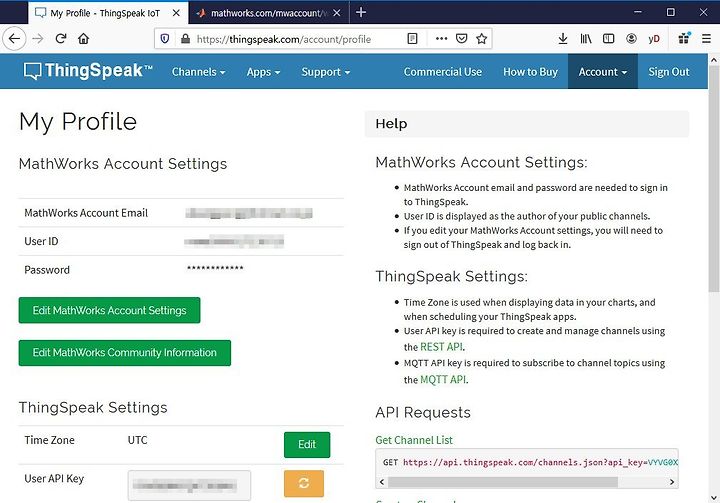
Task: Open a new browser tab
Action: click(361, 12)
